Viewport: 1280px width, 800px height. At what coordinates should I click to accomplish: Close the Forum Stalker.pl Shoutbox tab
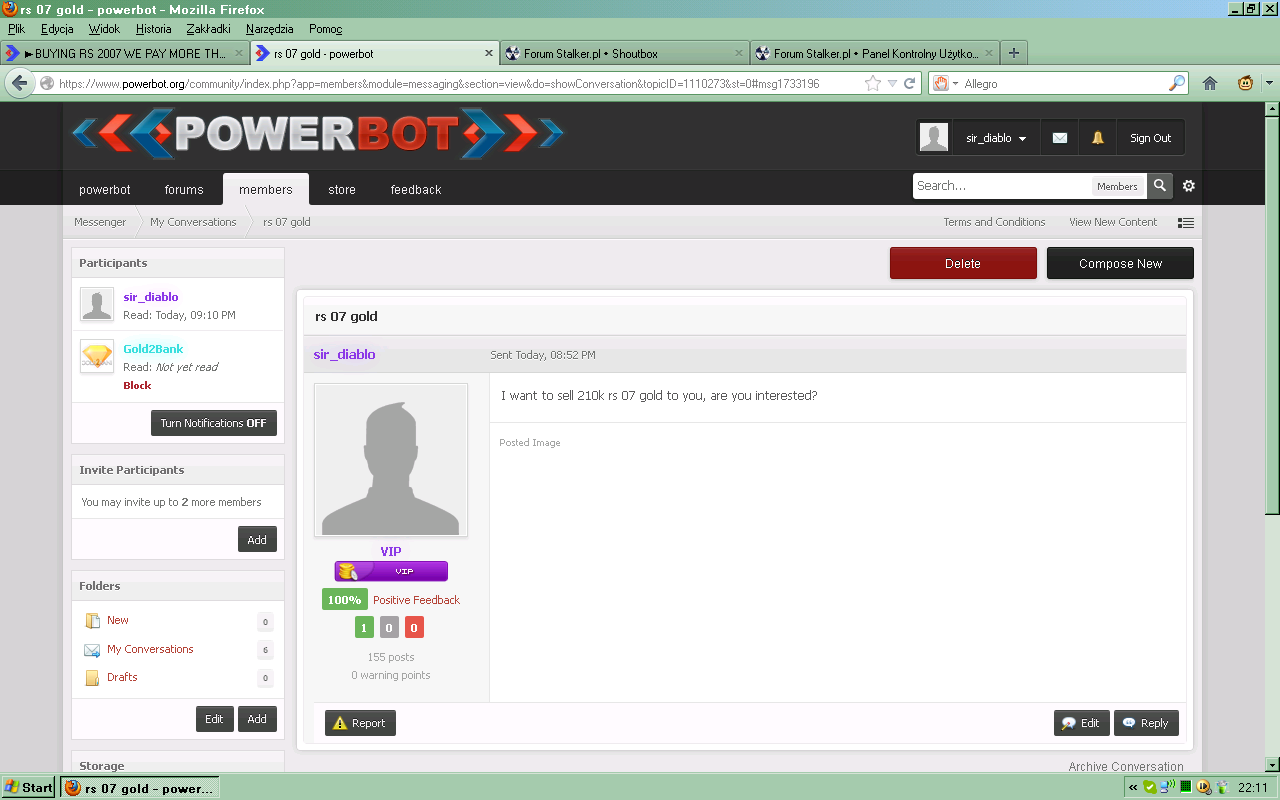click(739, 53)
